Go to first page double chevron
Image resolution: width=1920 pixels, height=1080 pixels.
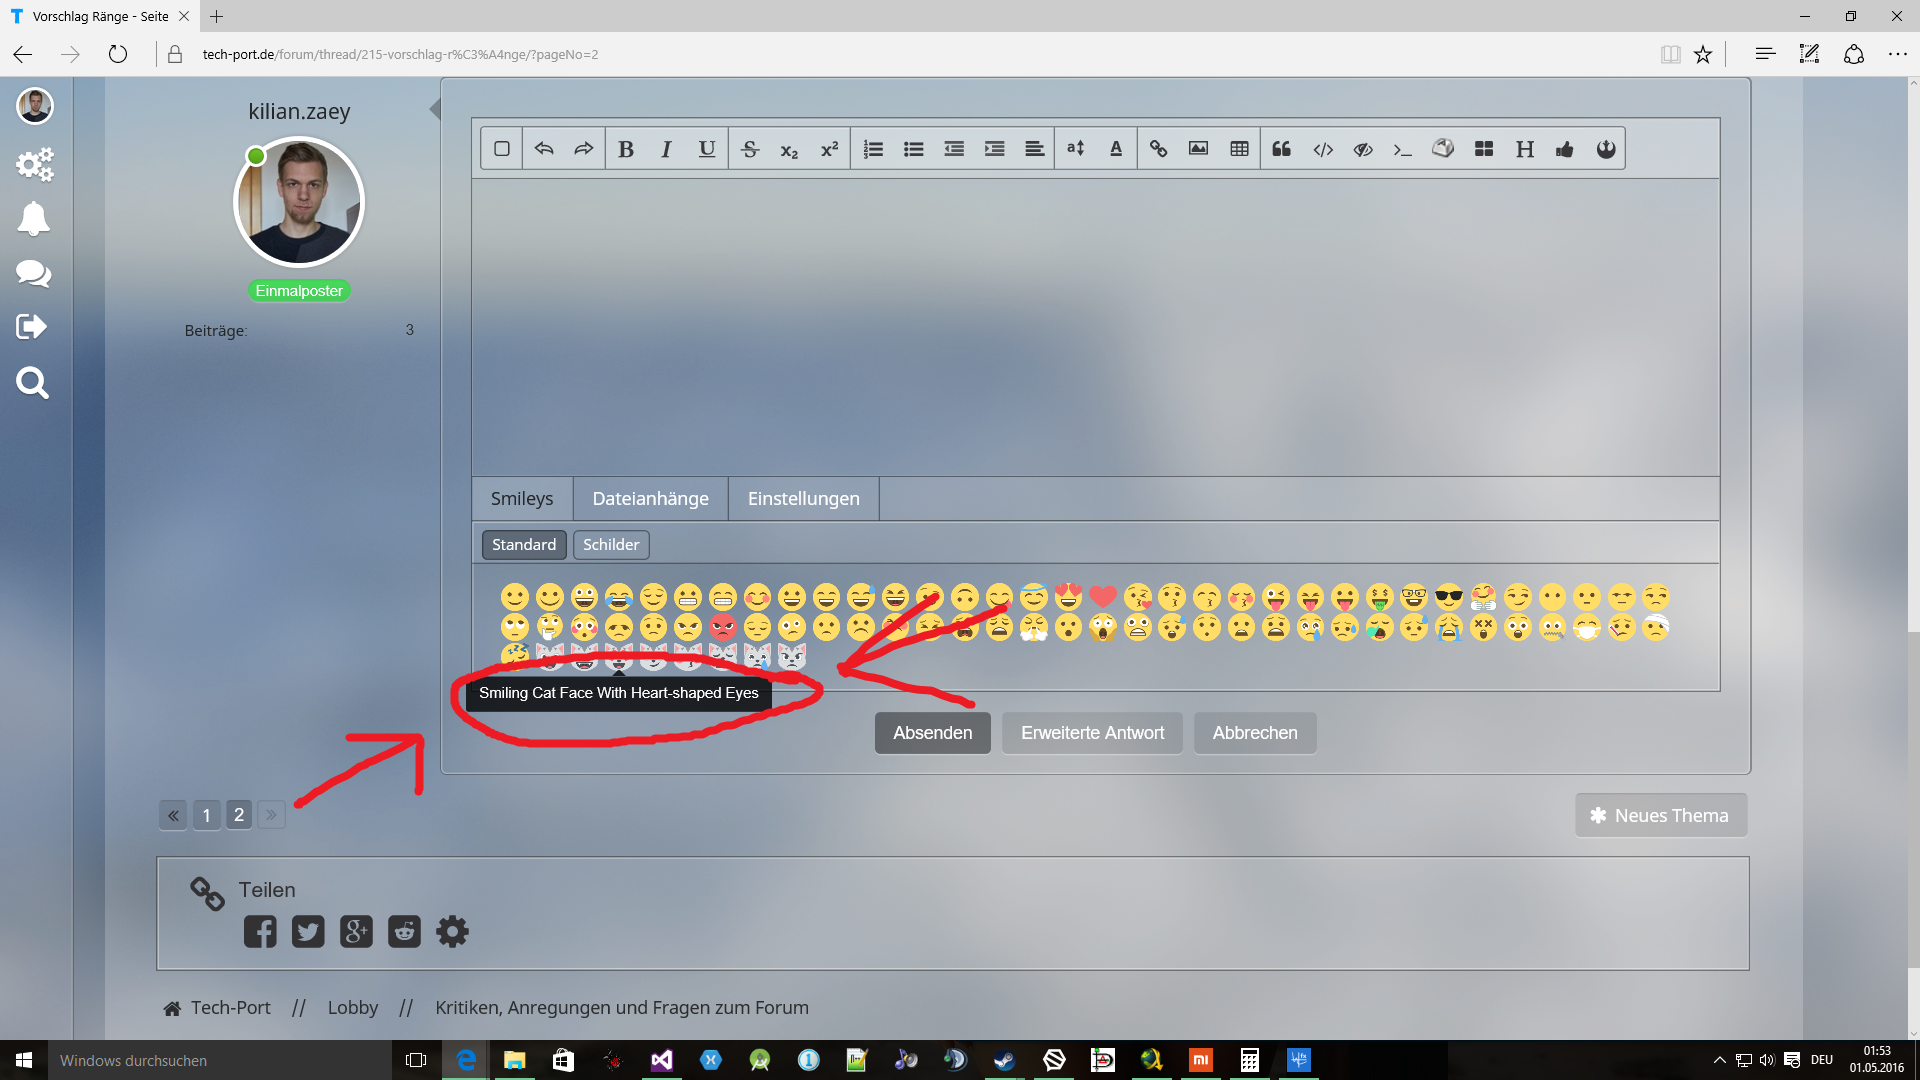[173, 815]
